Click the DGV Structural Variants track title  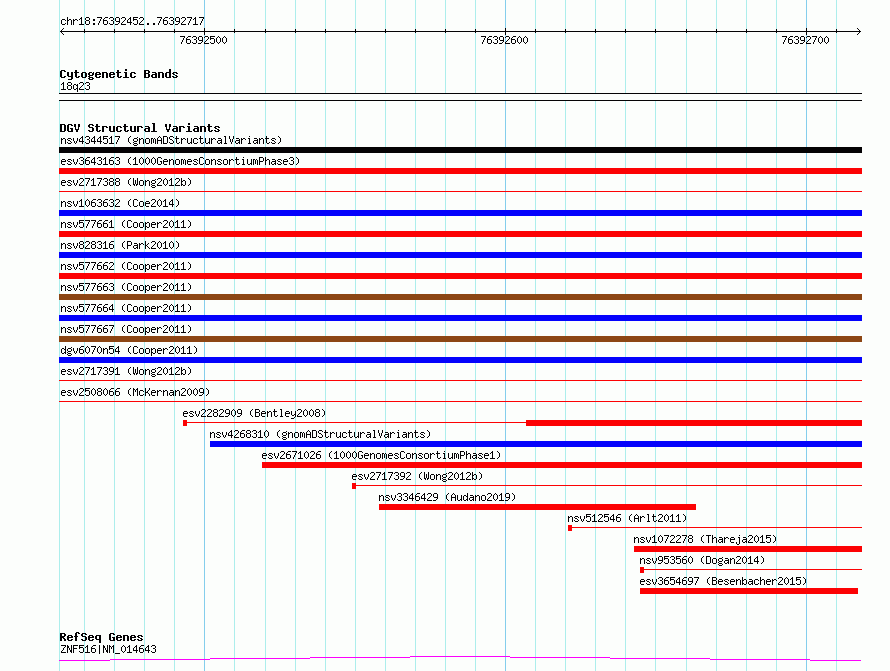[140, 128]
